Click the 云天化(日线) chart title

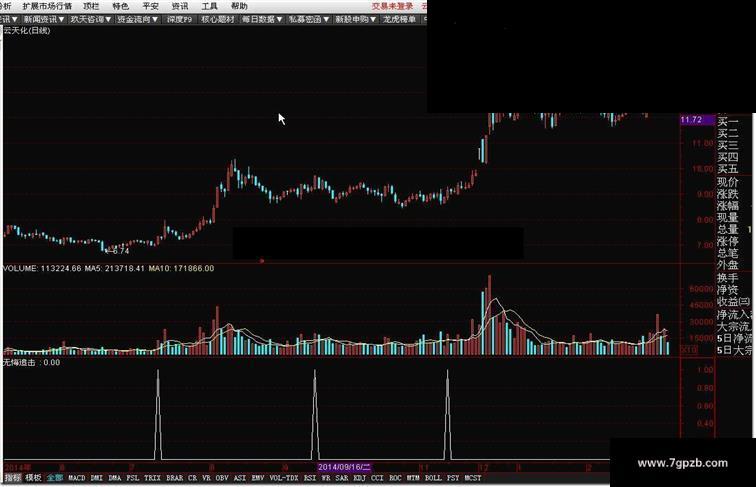pos(27,30)
